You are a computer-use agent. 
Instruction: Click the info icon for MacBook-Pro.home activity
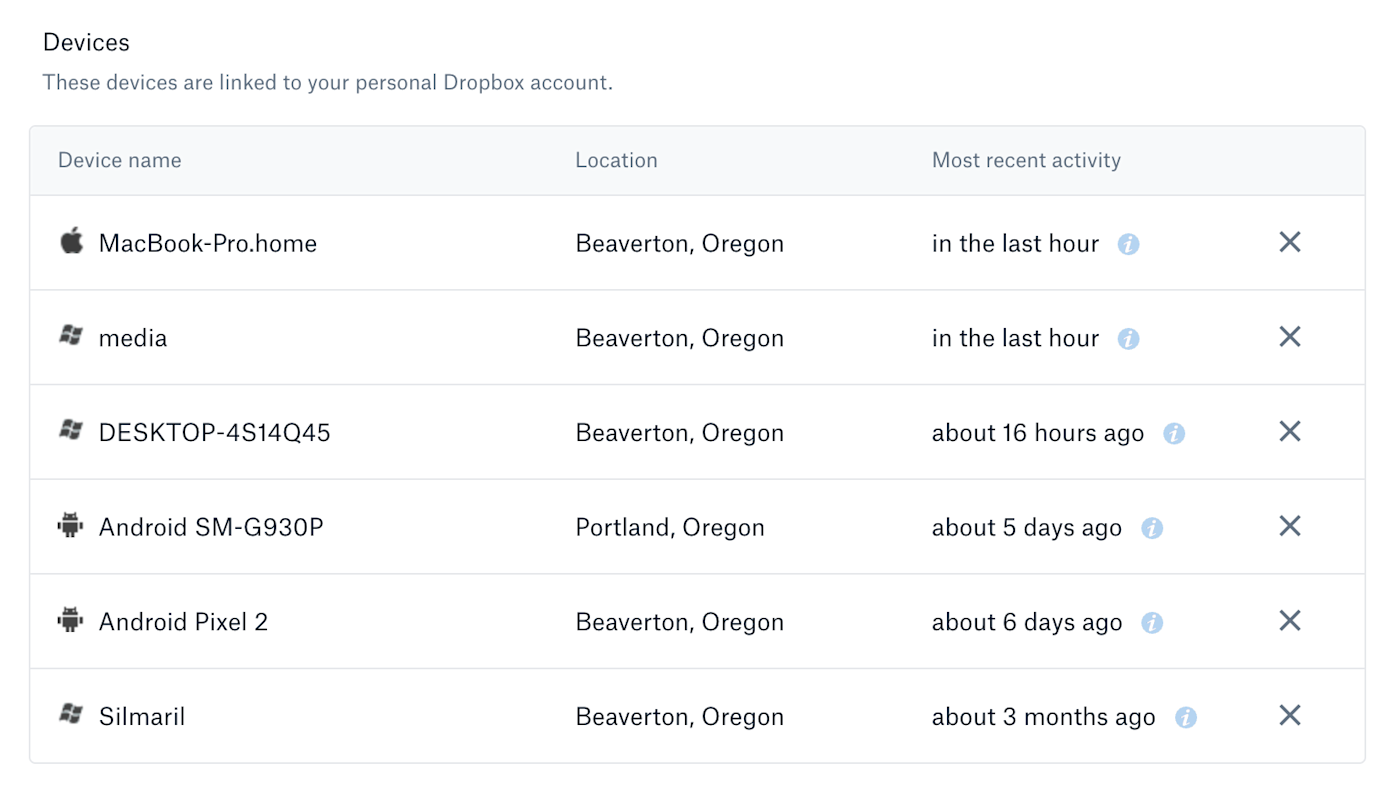tap(1128, 244)
